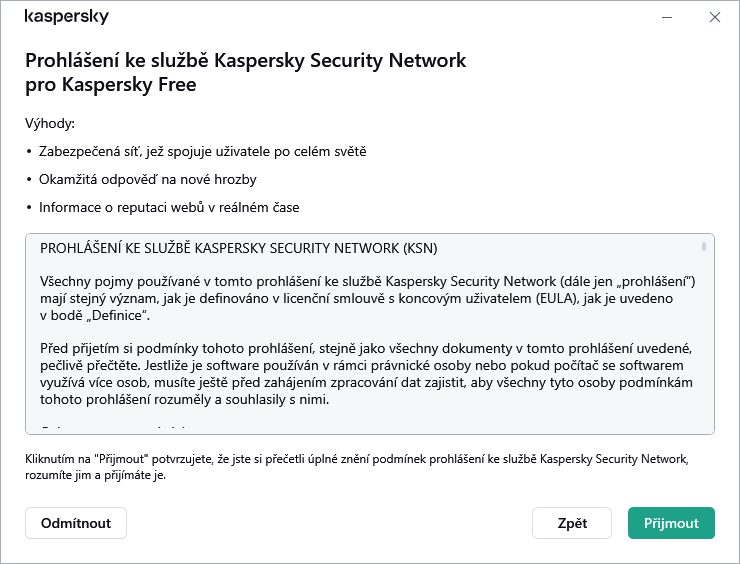Click the scrollbar thumb in the statement box
This screenshot has width=740, height=564.
pyautogui.click(x=704, y=246)
